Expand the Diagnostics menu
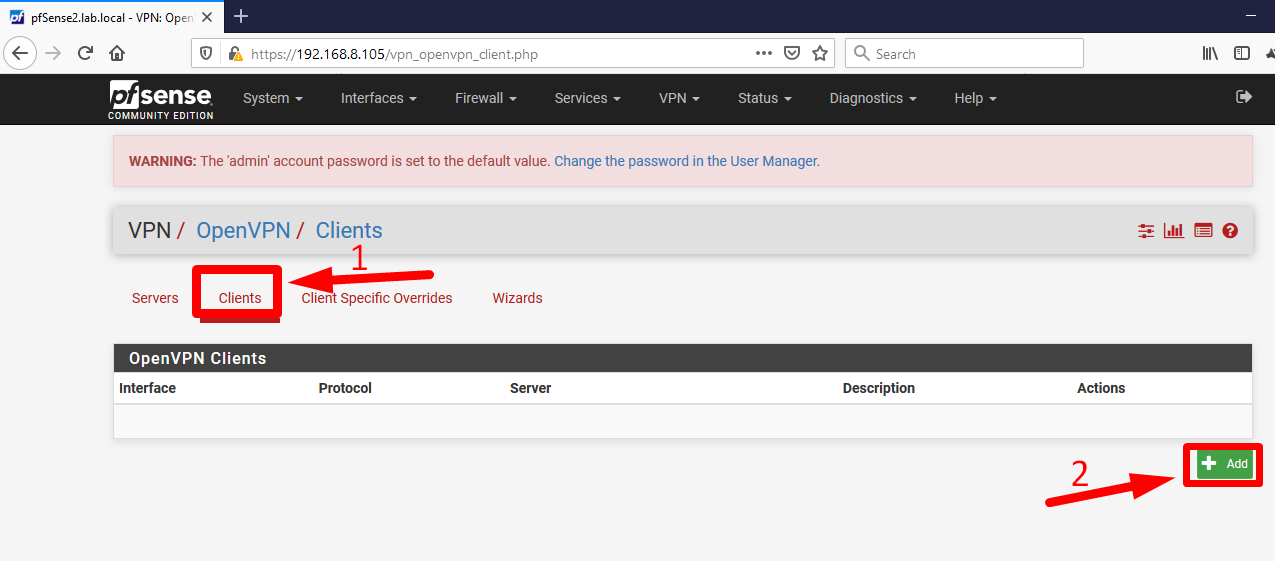1275x561 pixels. (x=873, y=98)
